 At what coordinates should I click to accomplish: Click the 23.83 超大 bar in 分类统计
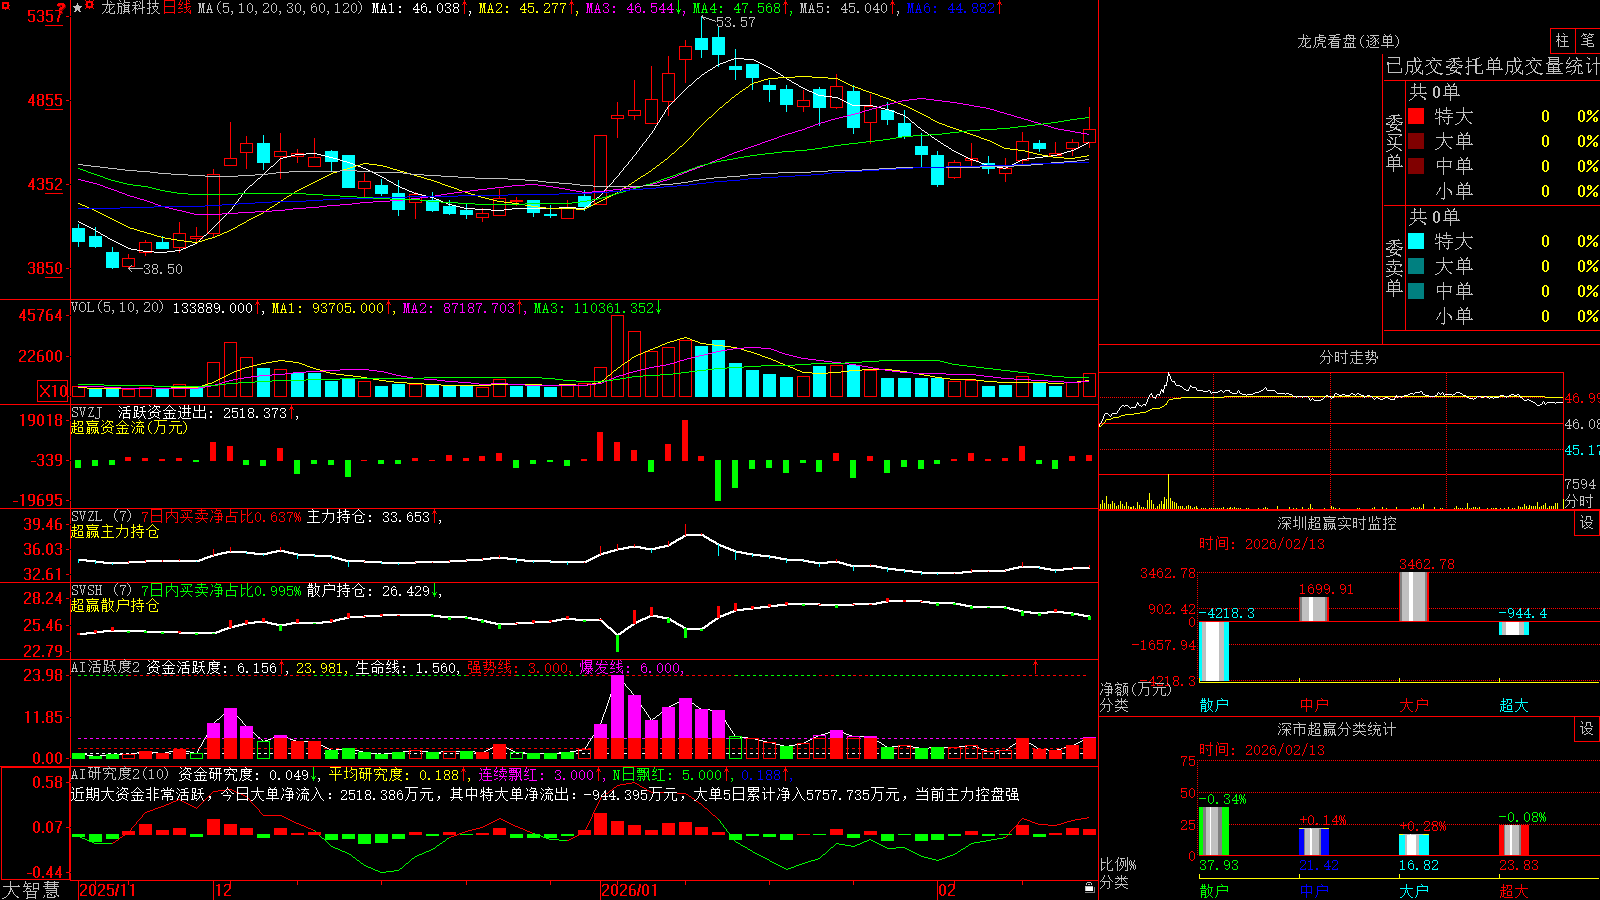[1514, 840]
